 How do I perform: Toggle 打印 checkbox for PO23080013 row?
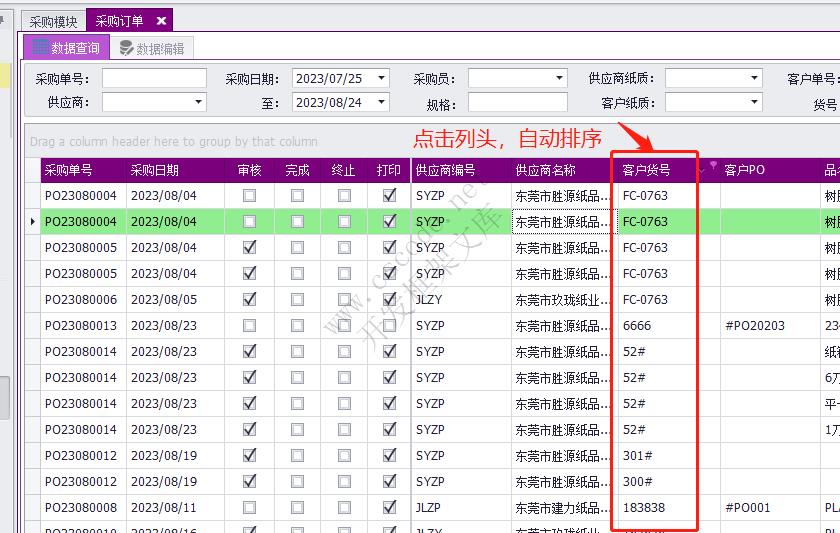click(x=389, y=326)
